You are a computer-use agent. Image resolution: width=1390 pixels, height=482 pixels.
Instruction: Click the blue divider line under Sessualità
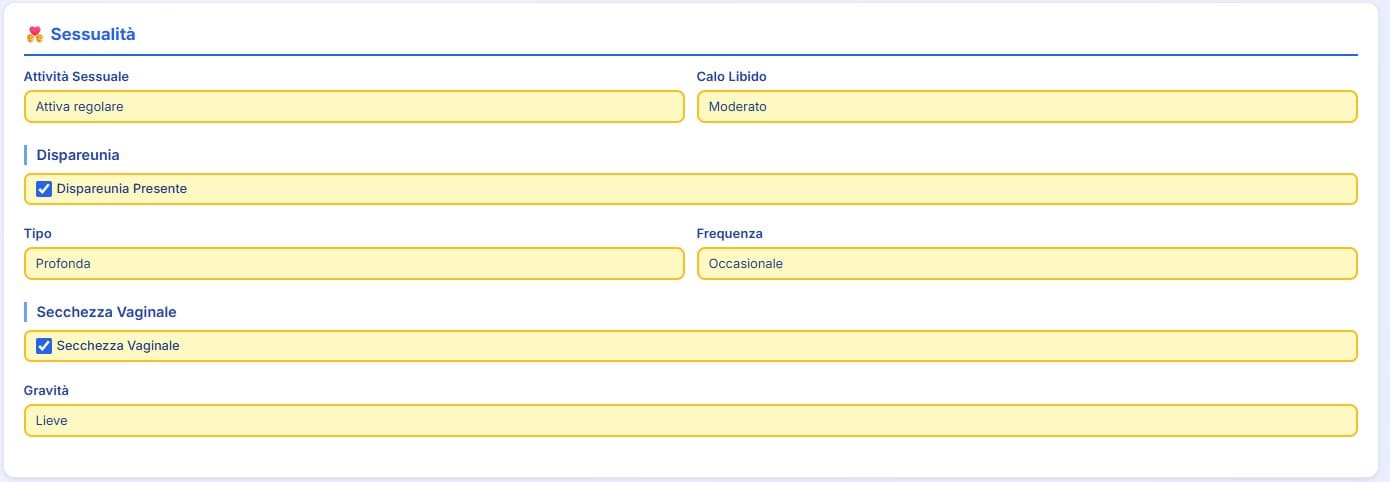pyautogui.click(x=690, y=54)
